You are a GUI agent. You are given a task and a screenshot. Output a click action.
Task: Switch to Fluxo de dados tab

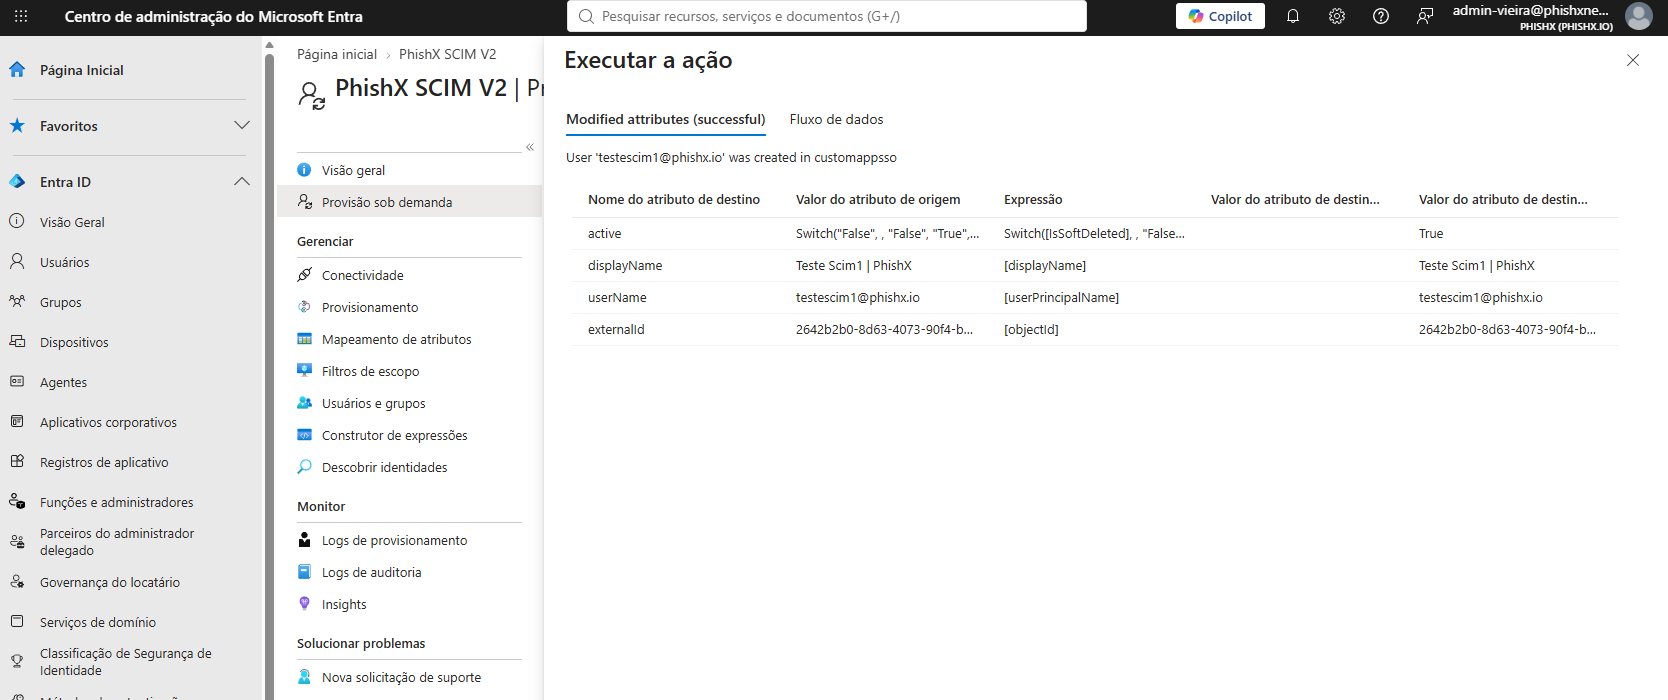tap(836, 119)
